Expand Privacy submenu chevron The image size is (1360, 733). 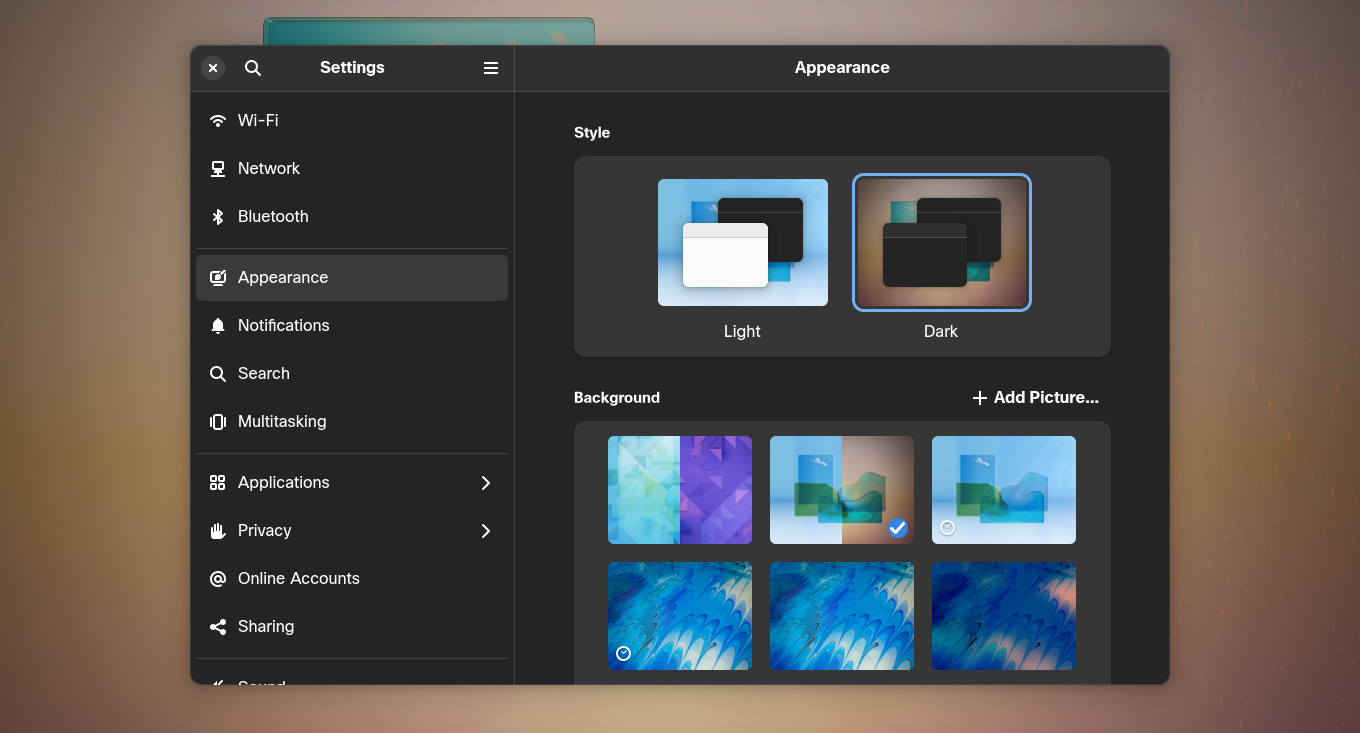coord(486,531)
